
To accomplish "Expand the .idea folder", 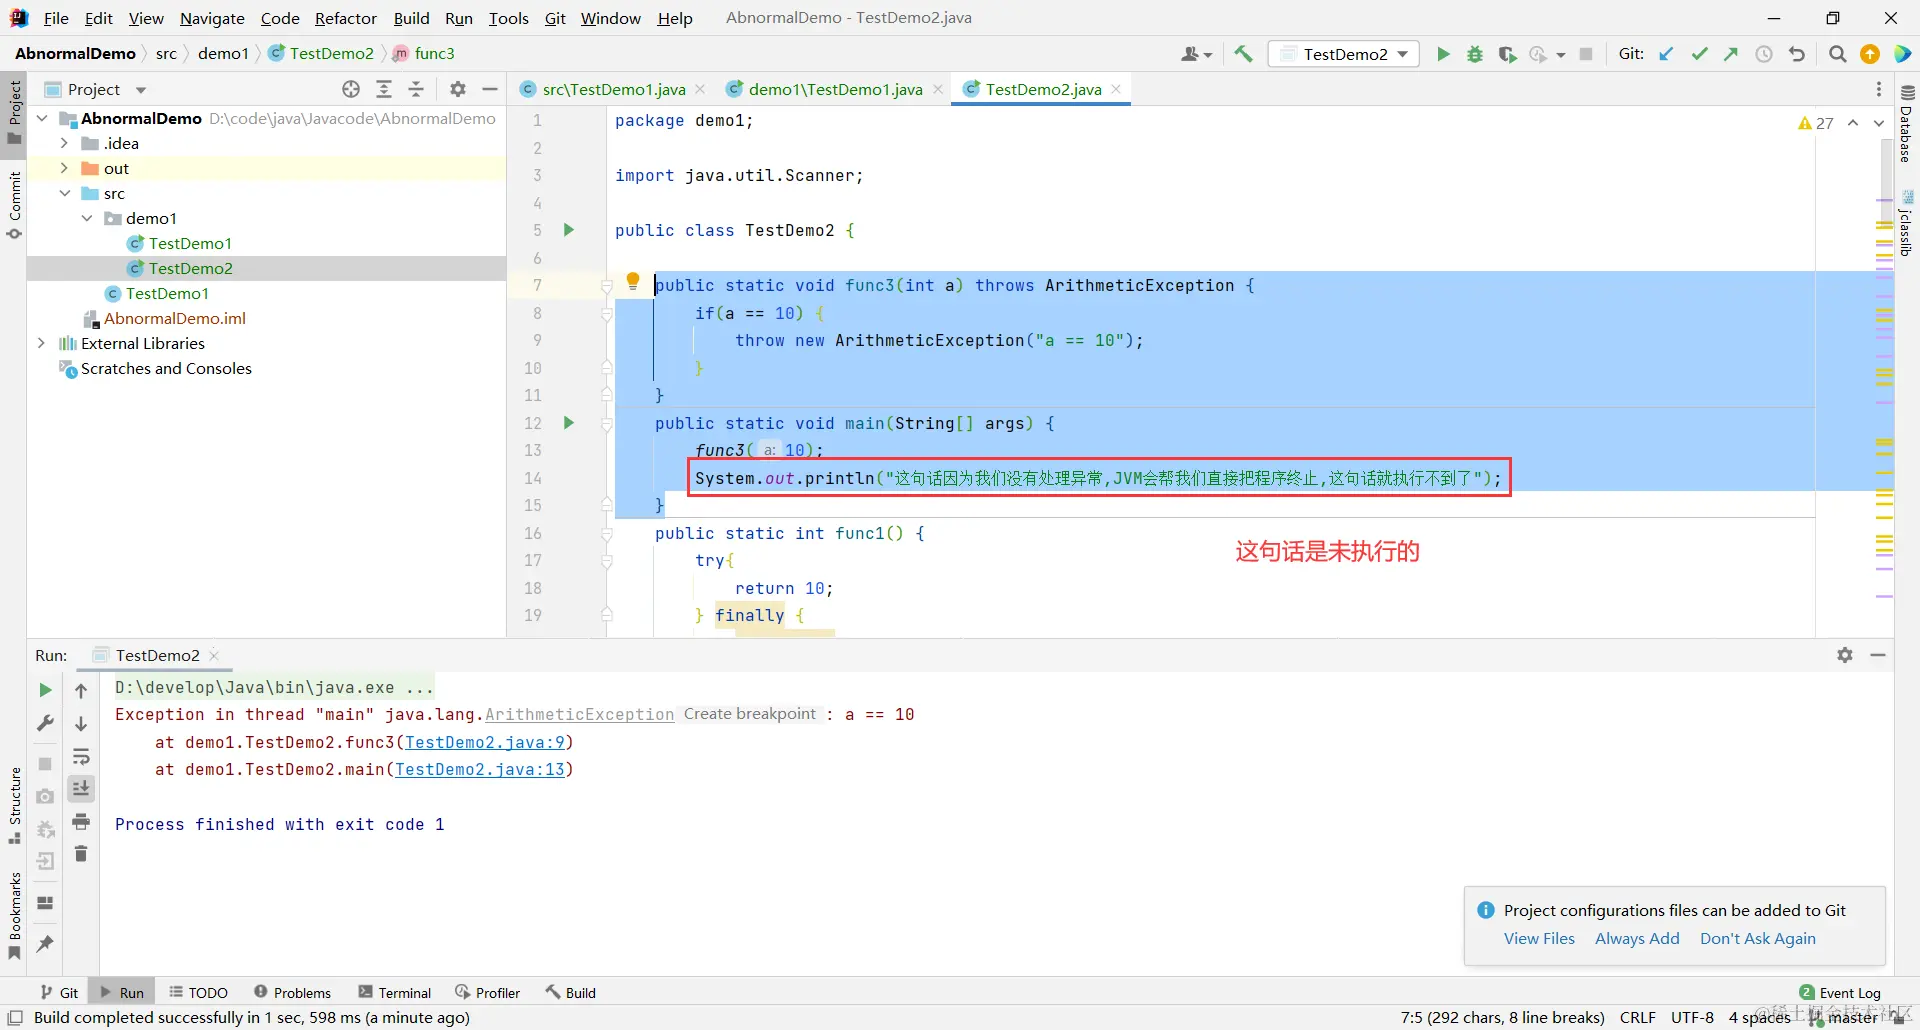I will point(64,143).
